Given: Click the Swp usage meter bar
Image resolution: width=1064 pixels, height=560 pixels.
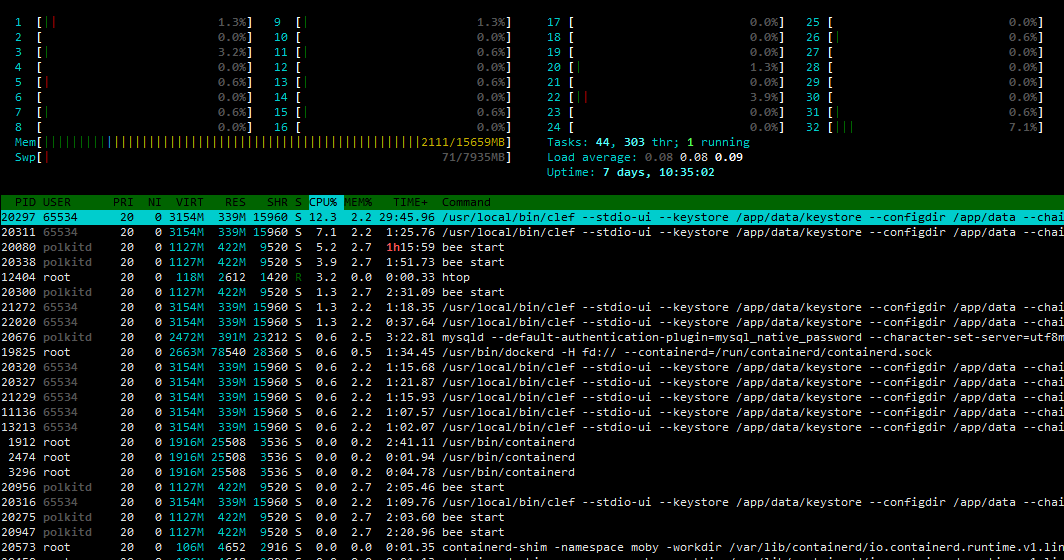Looking at the screenshot, I should (x=263, y=157).
